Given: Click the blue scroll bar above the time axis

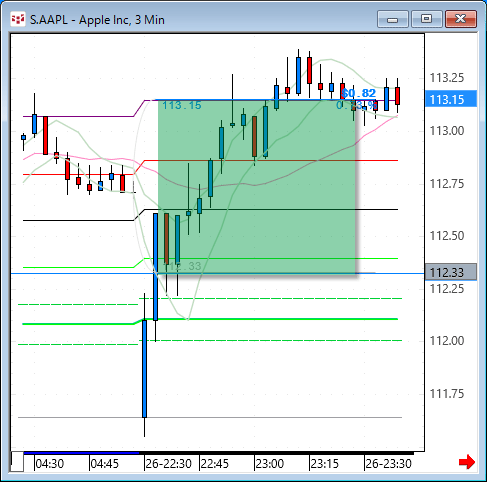Looking at the screenshot, I should (x=81, y=453).
